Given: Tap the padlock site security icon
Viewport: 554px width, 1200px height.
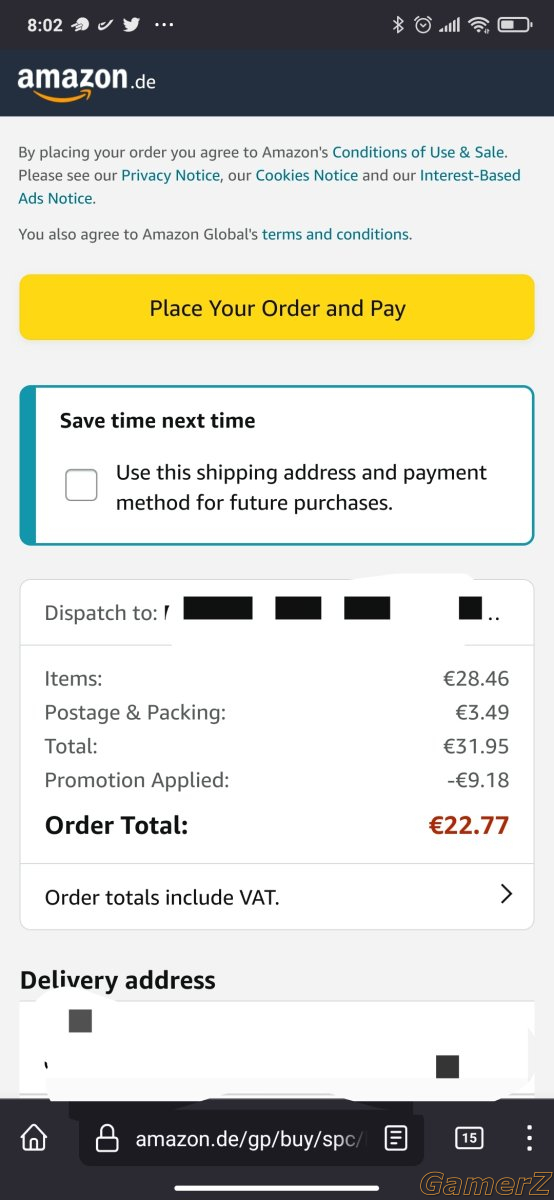Looking at the screenshot, I should click(x=107, y=1138).
